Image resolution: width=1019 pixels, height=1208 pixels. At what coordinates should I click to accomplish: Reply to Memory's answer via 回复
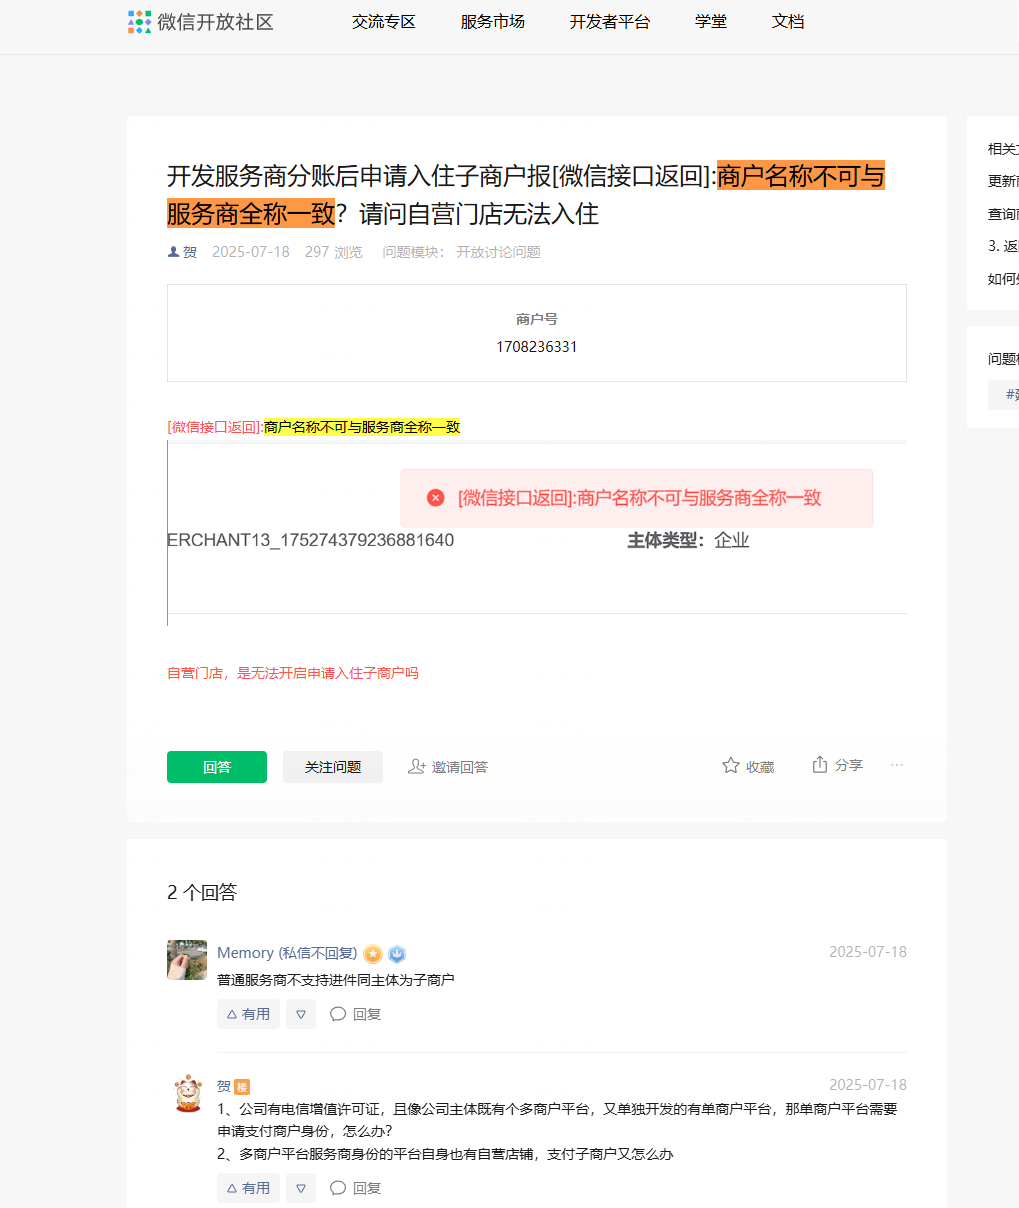356,1014
